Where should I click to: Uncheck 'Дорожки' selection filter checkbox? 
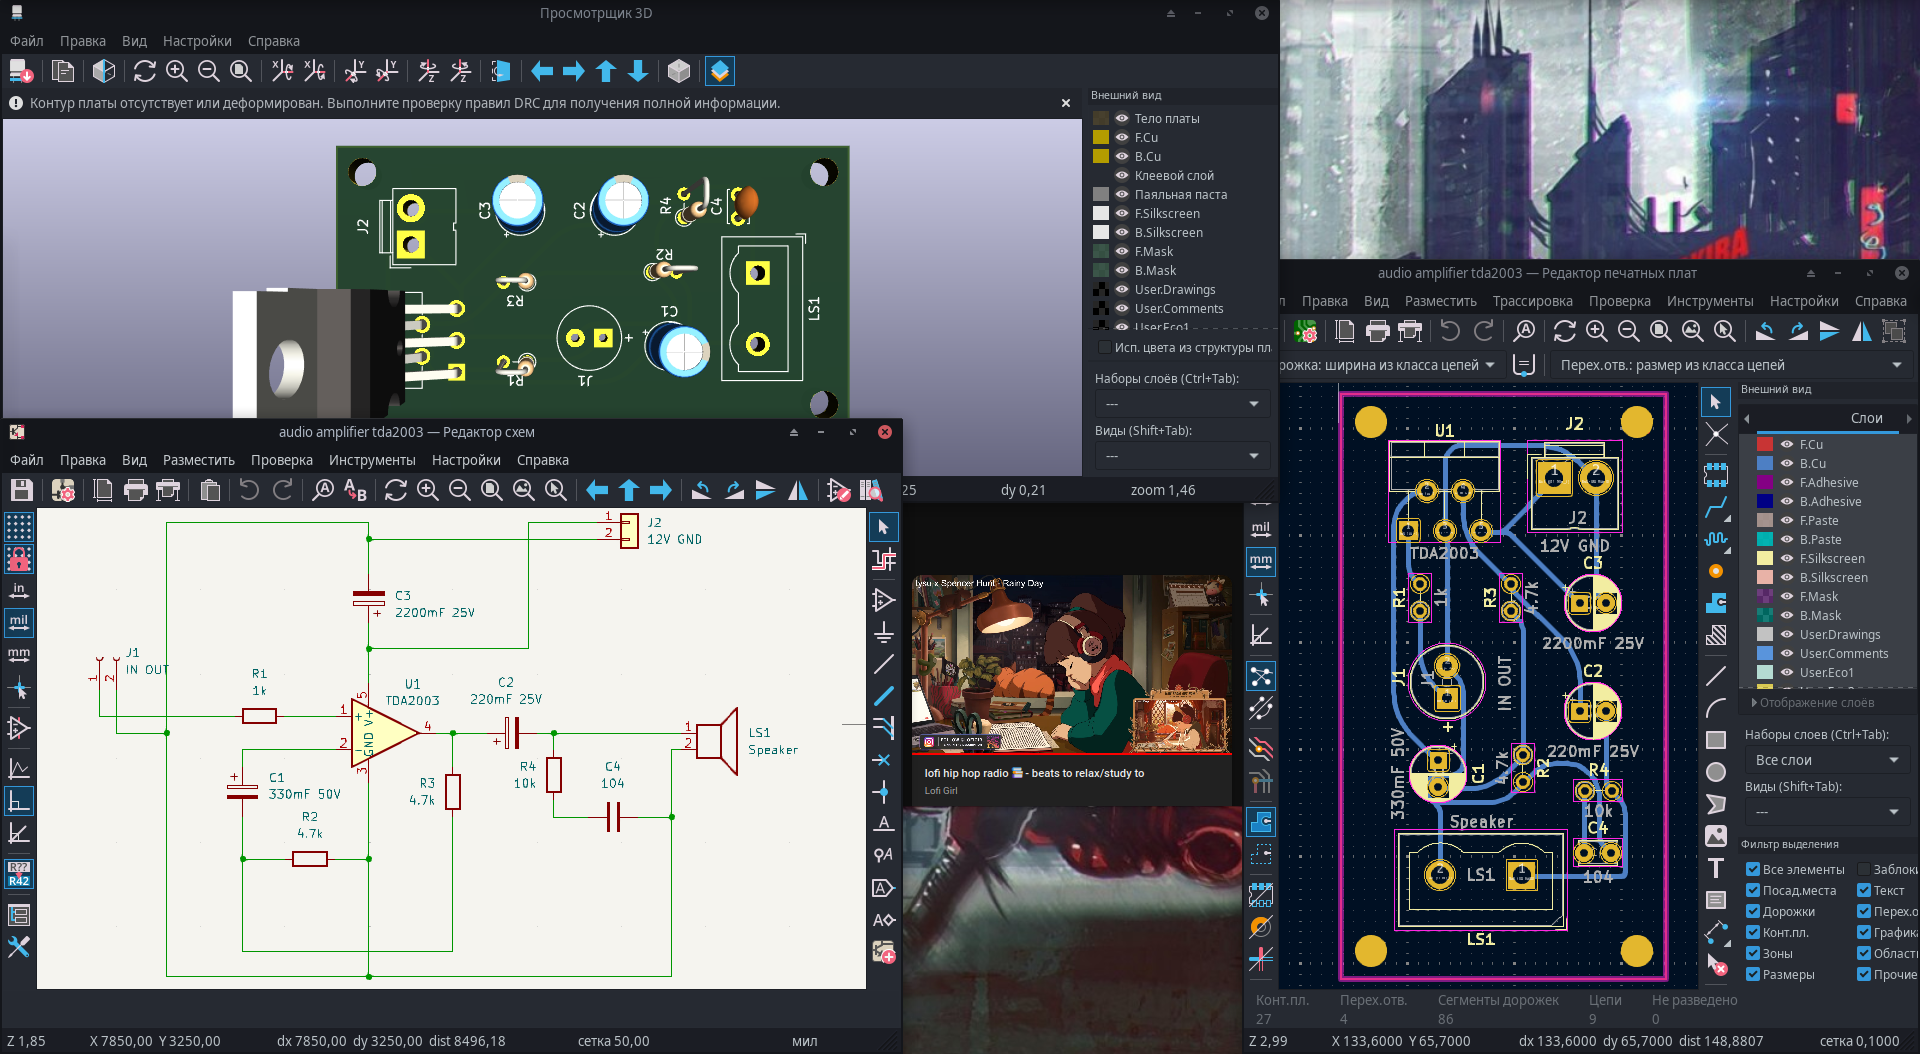[x=1752, y=911]
